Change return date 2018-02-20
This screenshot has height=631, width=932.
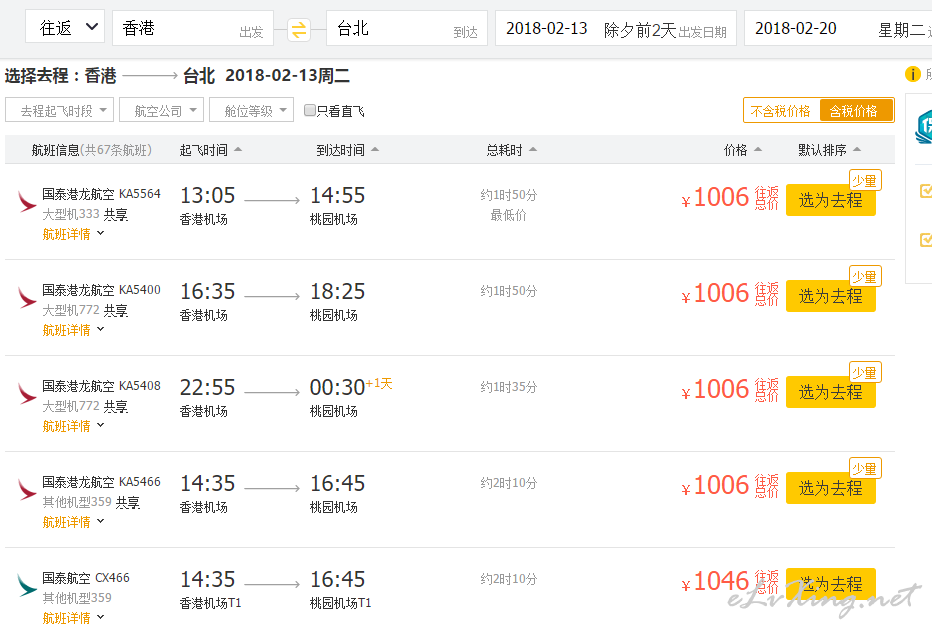pyautogui.click(x=838, y=28)
